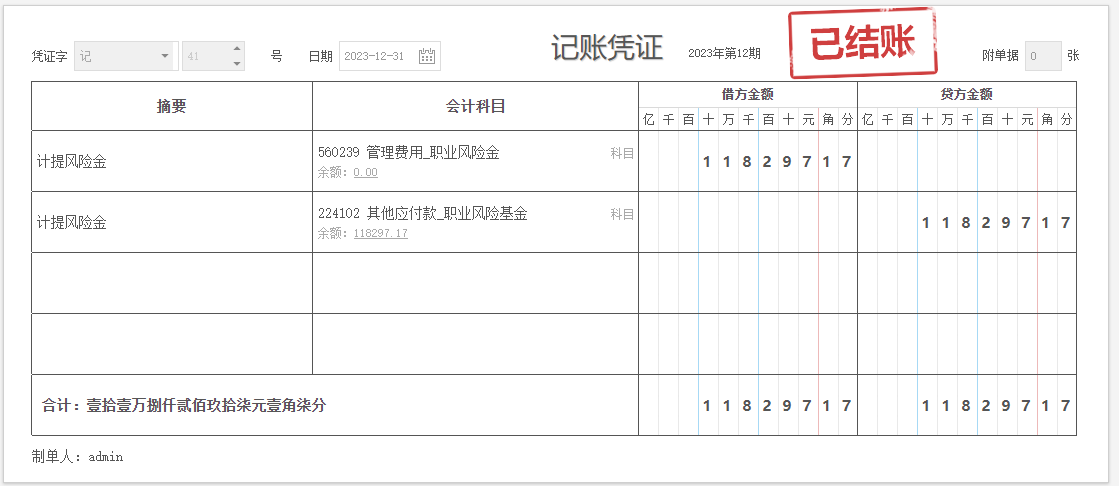Click 科目 link in the 管理费用_职业风险金 row
This screenshot has width=1119, height=486.
(622, 154)
